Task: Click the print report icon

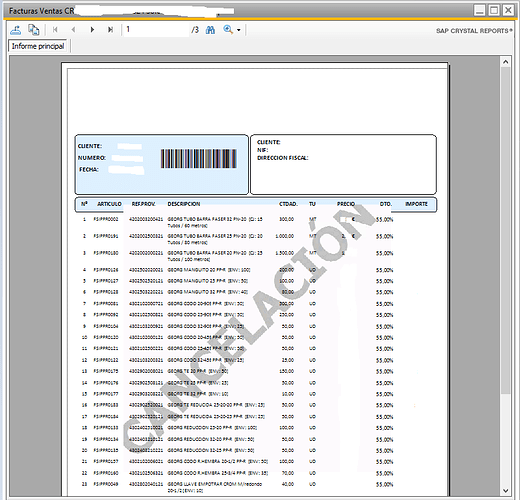Action: click(33, 30)
